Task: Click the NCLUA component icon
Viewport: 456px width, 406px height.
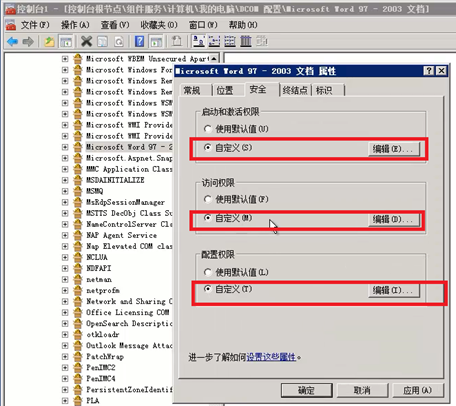Action: coord(77,257)
